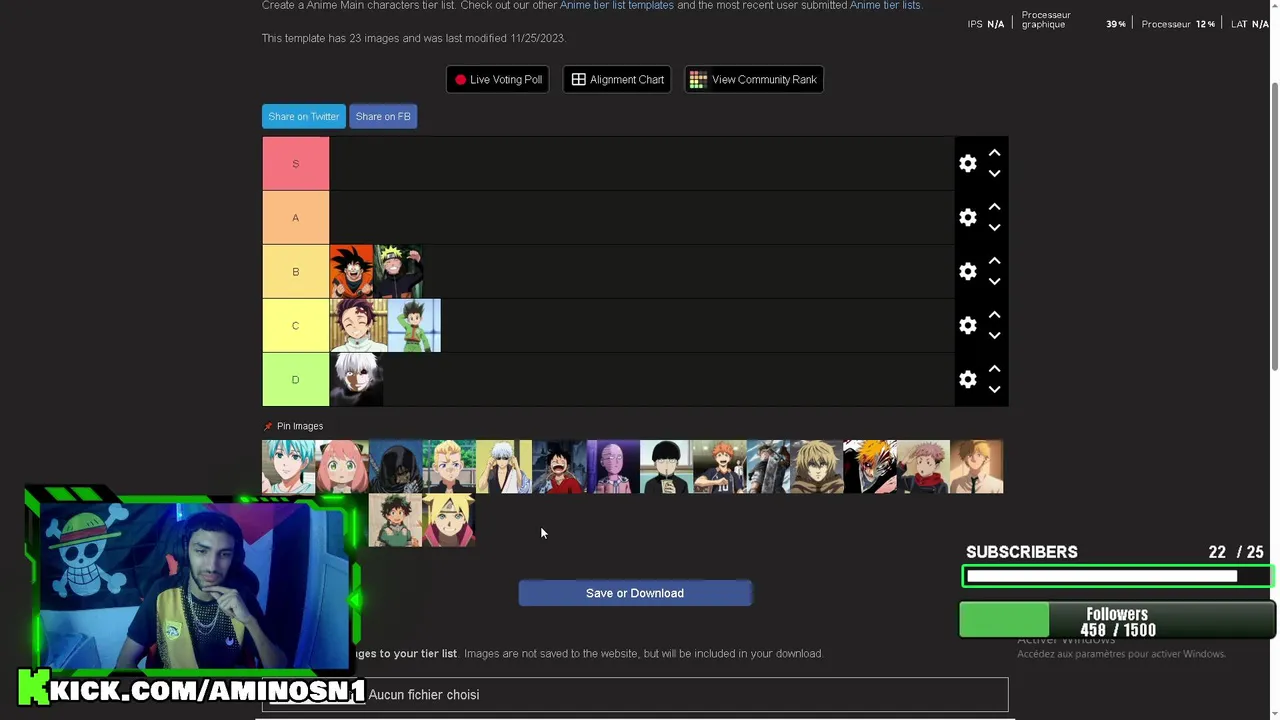Move A tier row down with arrow
This screenshot has height=720, width=1280.
tap(994, 227)
